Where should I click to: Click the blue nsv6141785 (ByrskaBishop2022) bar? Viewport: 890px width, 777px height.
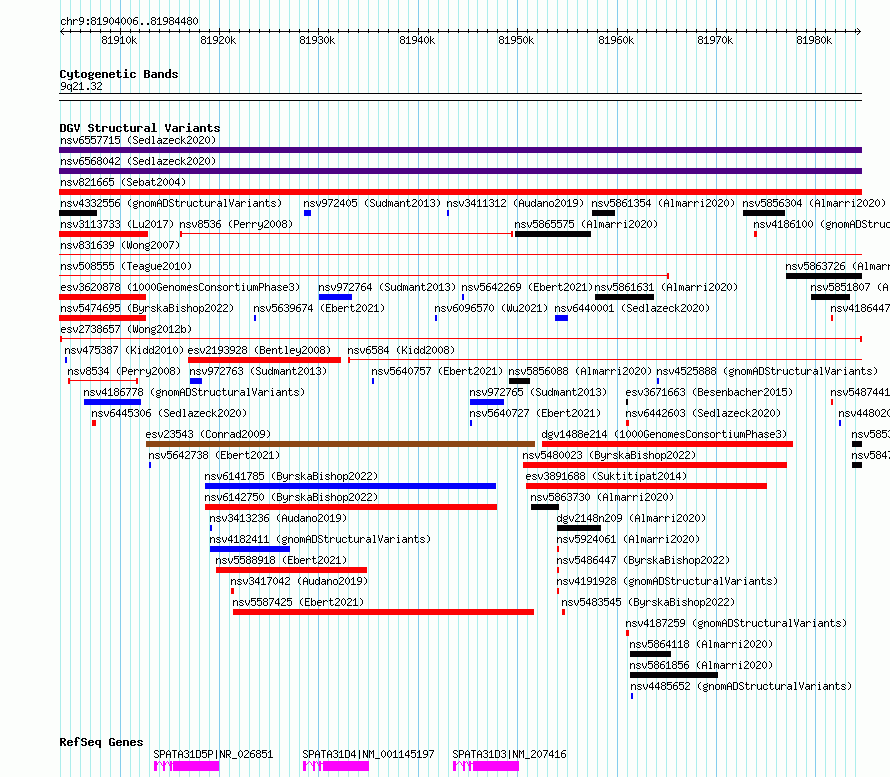click(351, 486)
